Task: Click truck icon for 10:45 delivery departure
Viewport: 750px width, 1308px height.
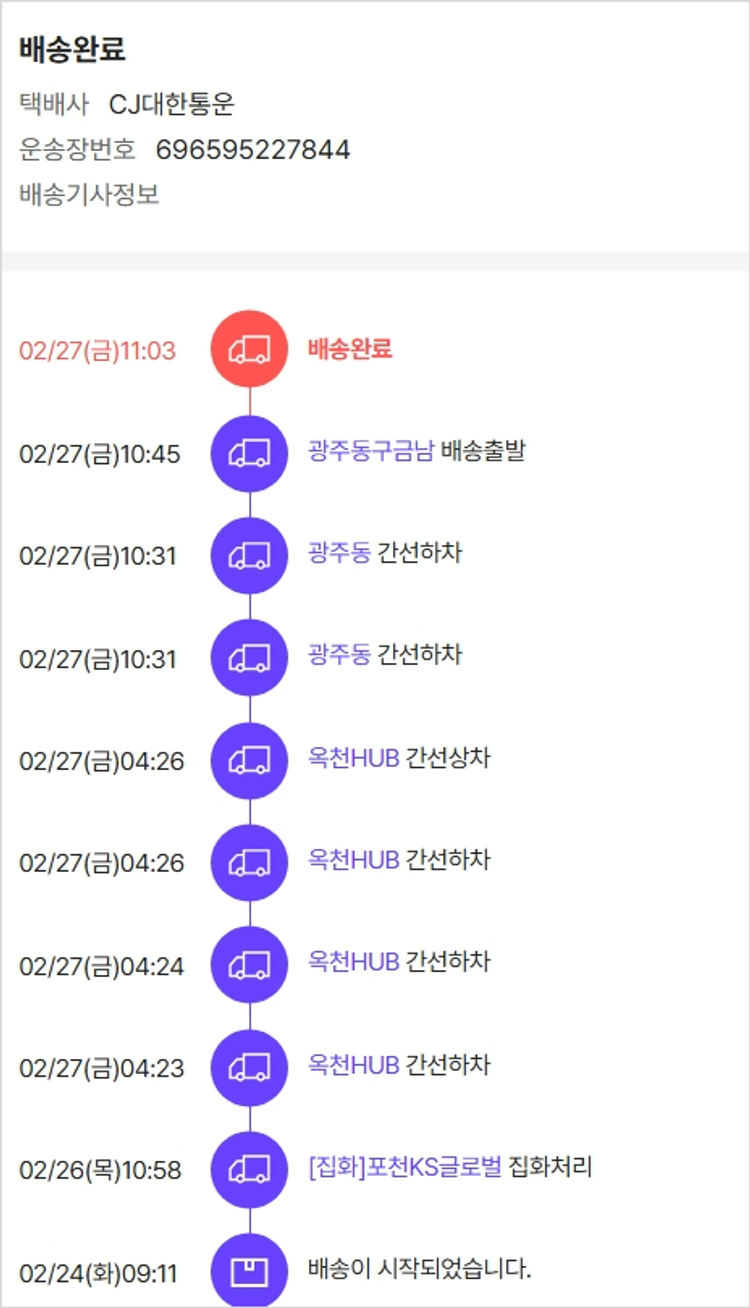Action: (249, 453)
